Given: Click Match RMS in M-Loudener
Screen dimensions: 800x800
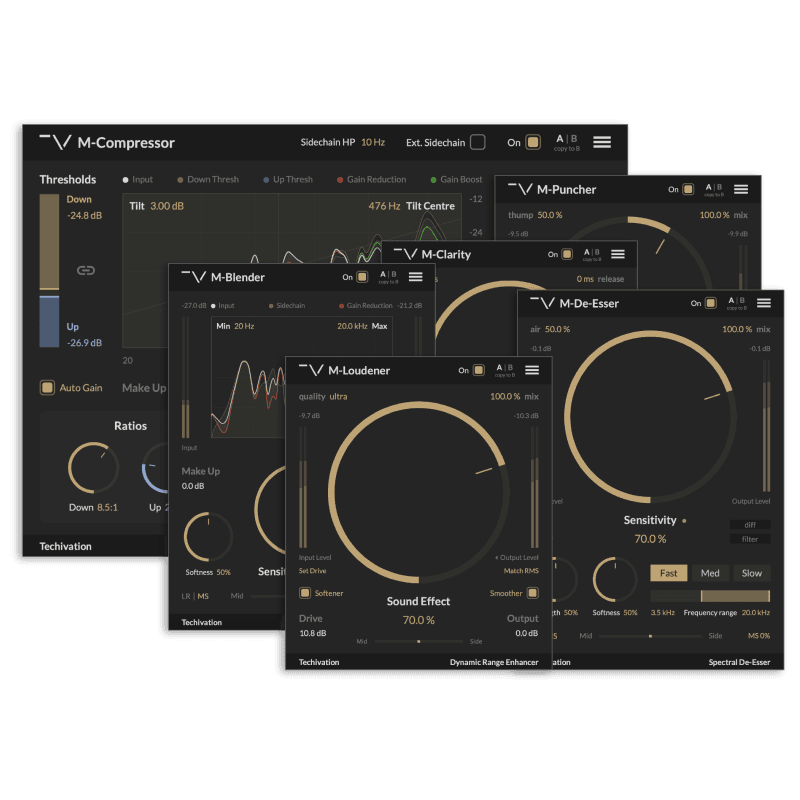Looking at the screenshot, I should tap(521, 571).
